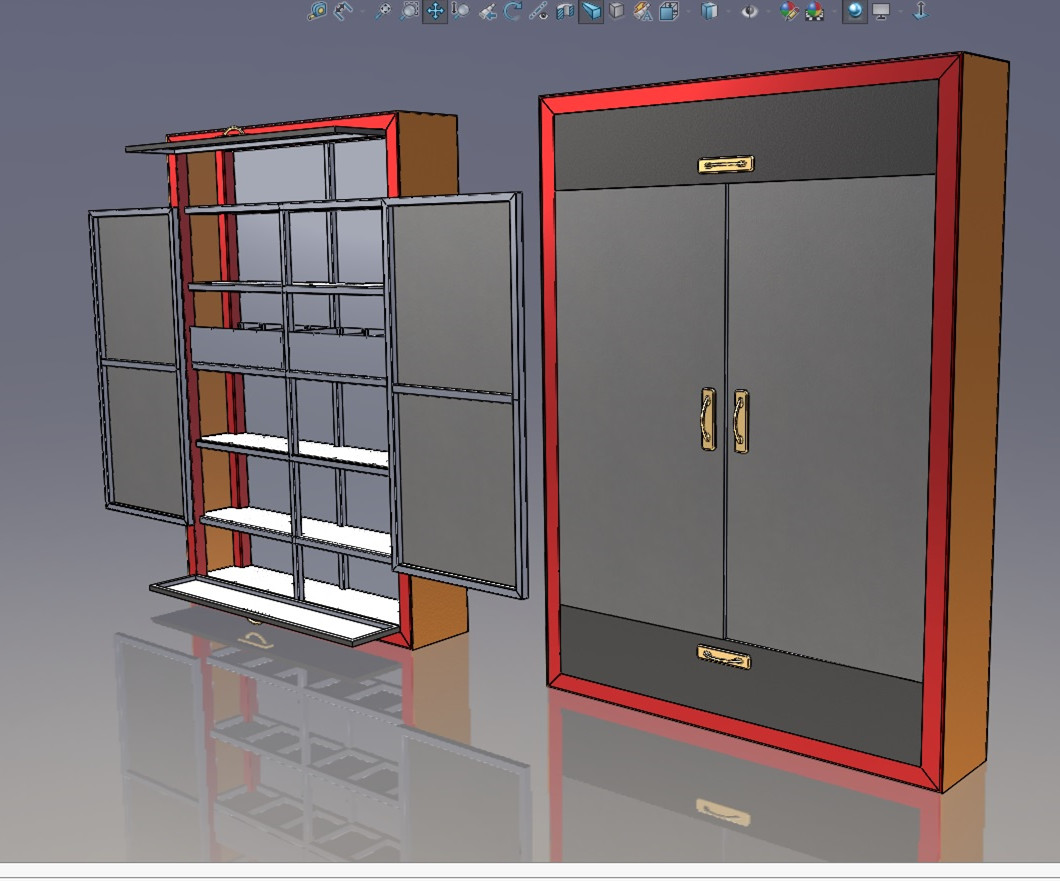
Task: Expand dropdown arrow beside View Settings monitor
Action: pos(900,11)
